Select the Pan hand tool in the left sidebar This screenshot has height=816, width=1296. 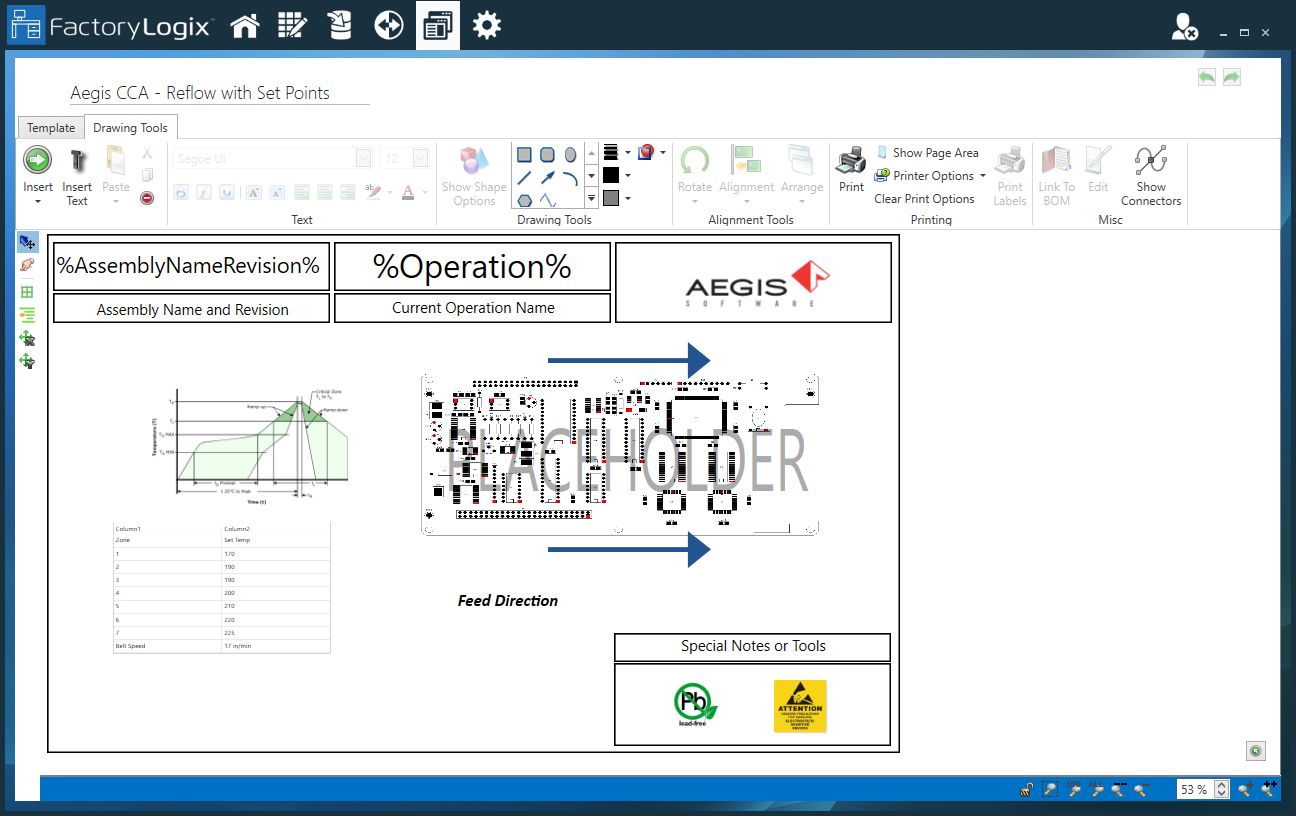pos(27,265)
